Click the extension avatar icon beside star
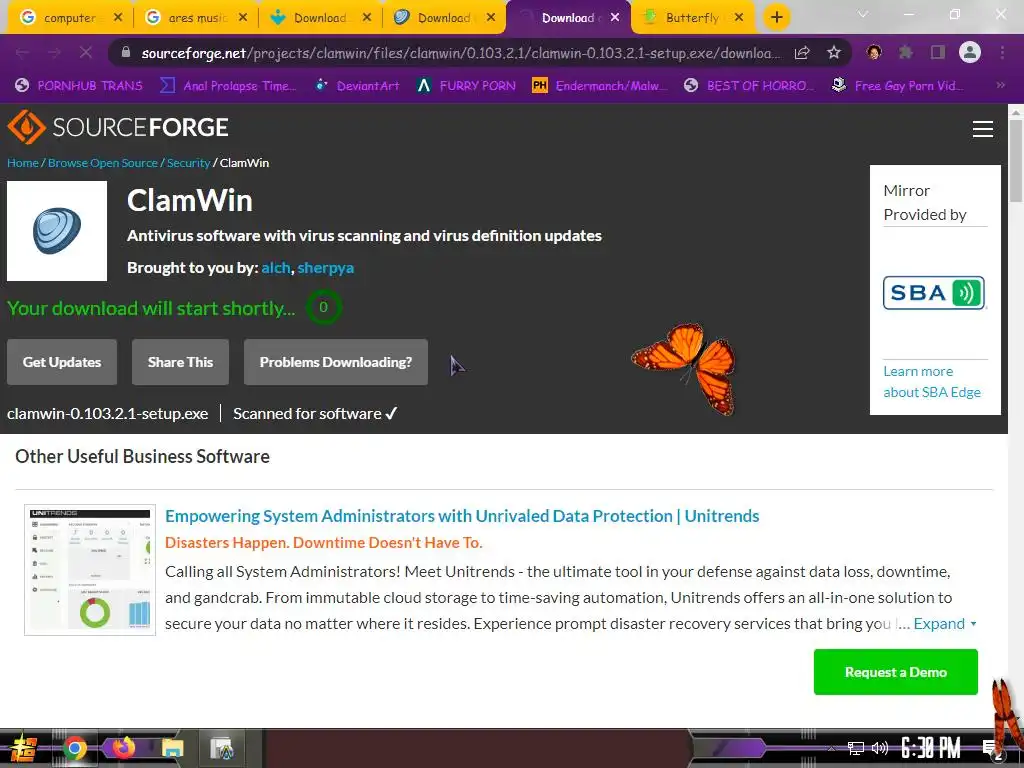 coord(874,52)
